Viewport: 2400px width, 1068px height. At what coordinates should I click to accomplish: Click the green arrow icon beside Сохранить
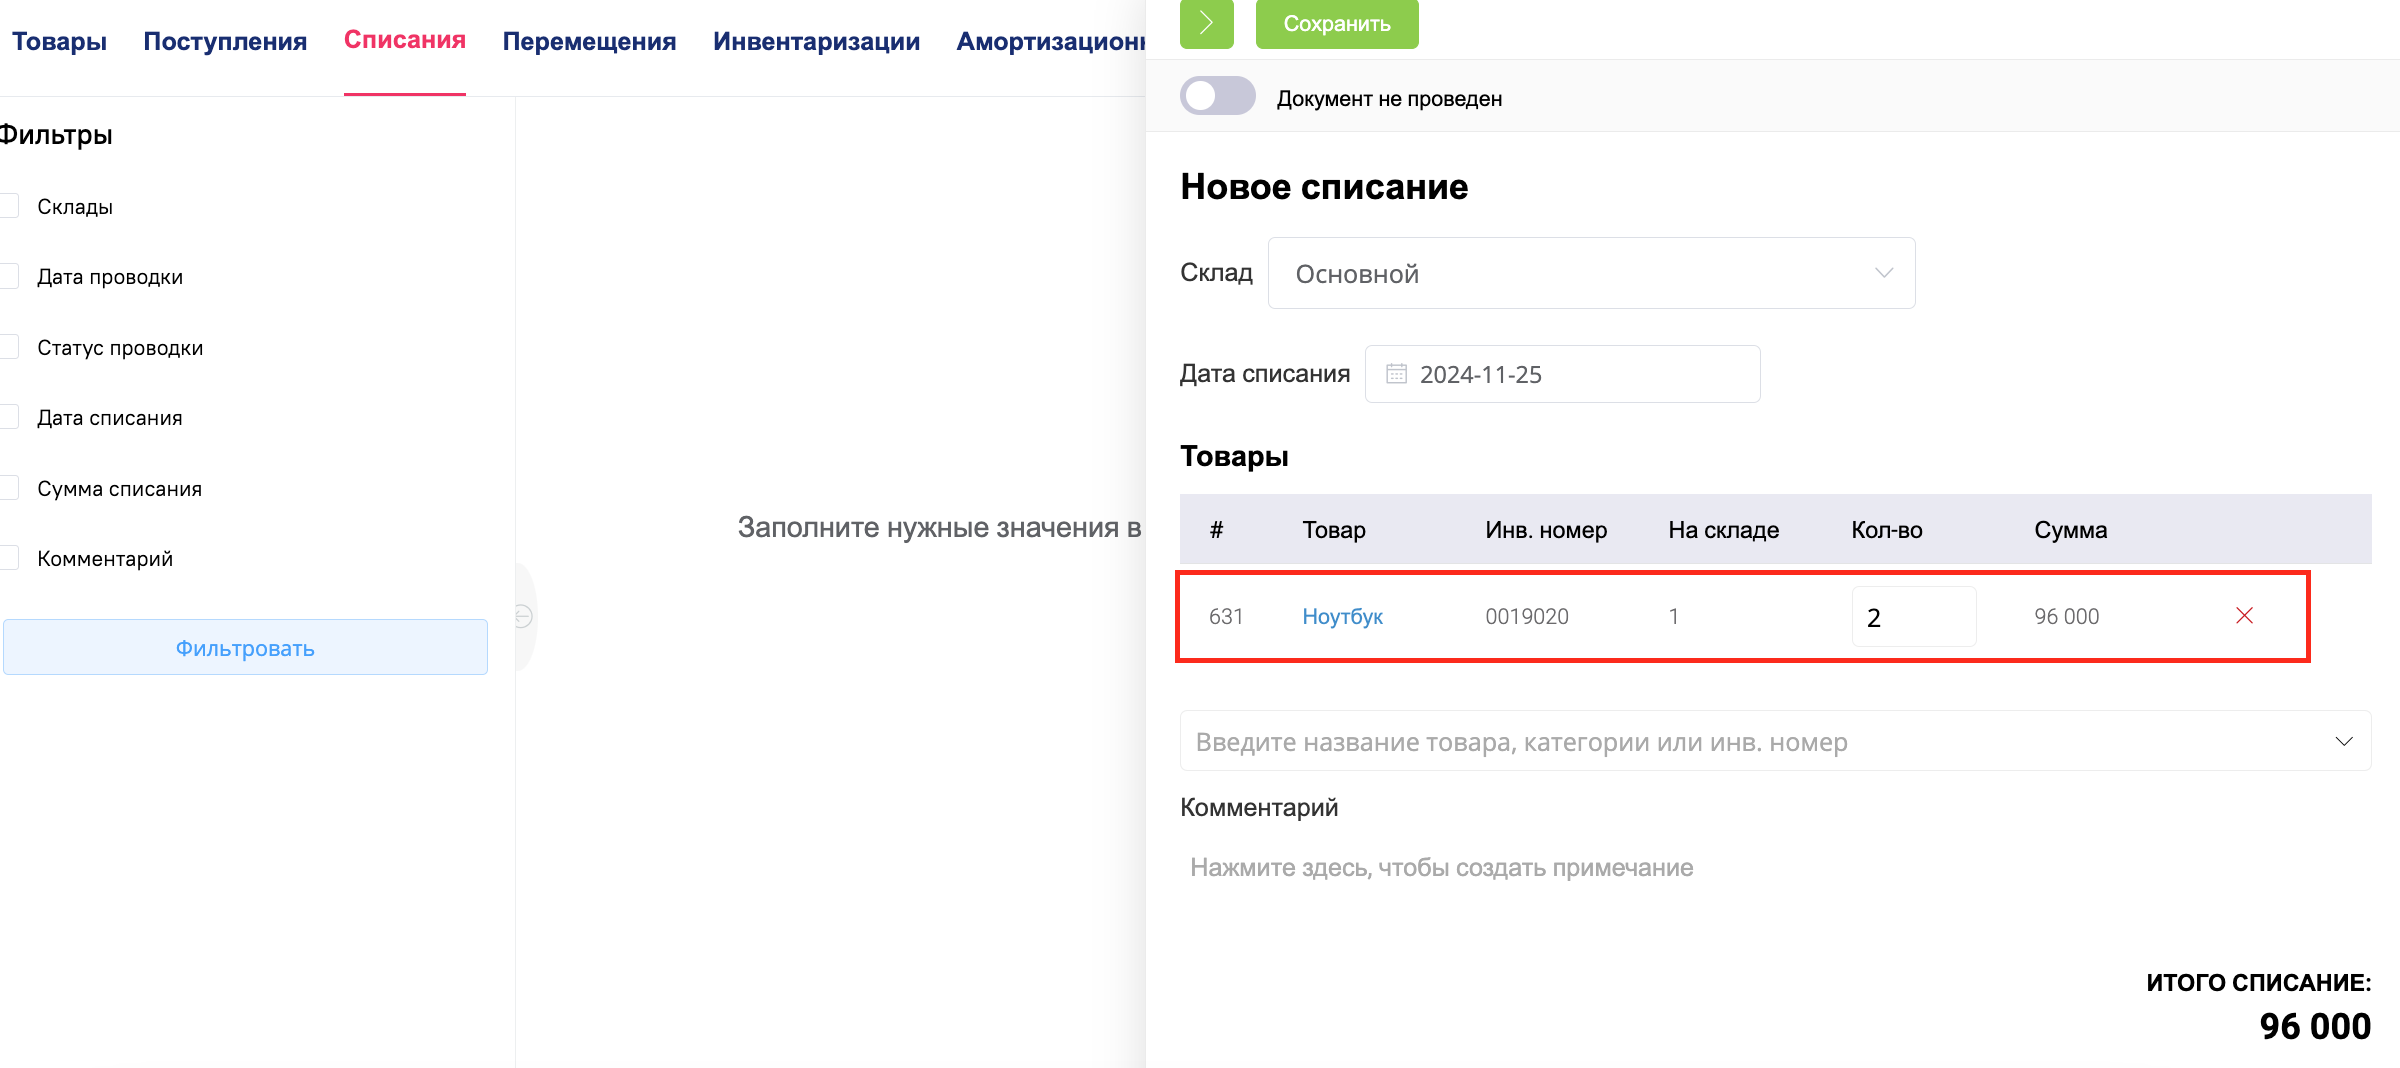tap(1207, 25)
